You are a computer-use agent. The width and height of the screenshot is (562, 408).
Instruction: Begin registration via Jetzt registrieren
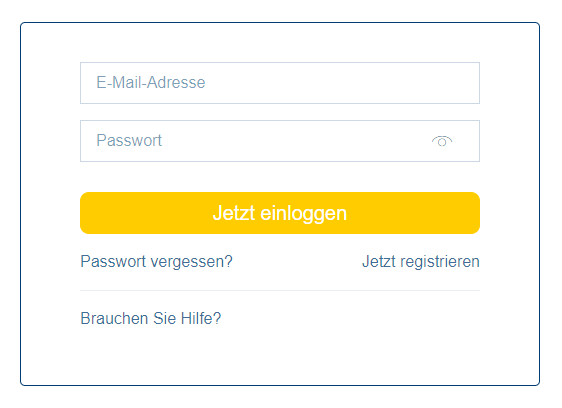point(421,261)
